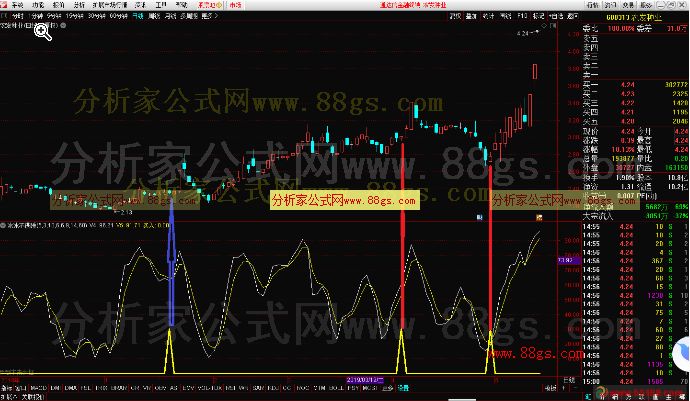Image resolution: width=690 pixels, height=401 pixels.
Task: Switch to the 5分钟 period tab
Action: click(55, 16)
